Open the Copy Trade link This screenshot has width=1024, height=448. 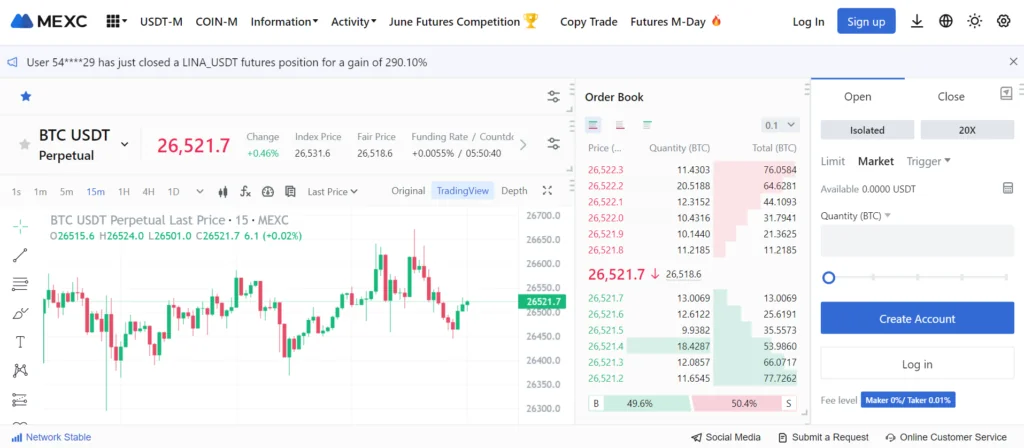(x=588, y=22)
